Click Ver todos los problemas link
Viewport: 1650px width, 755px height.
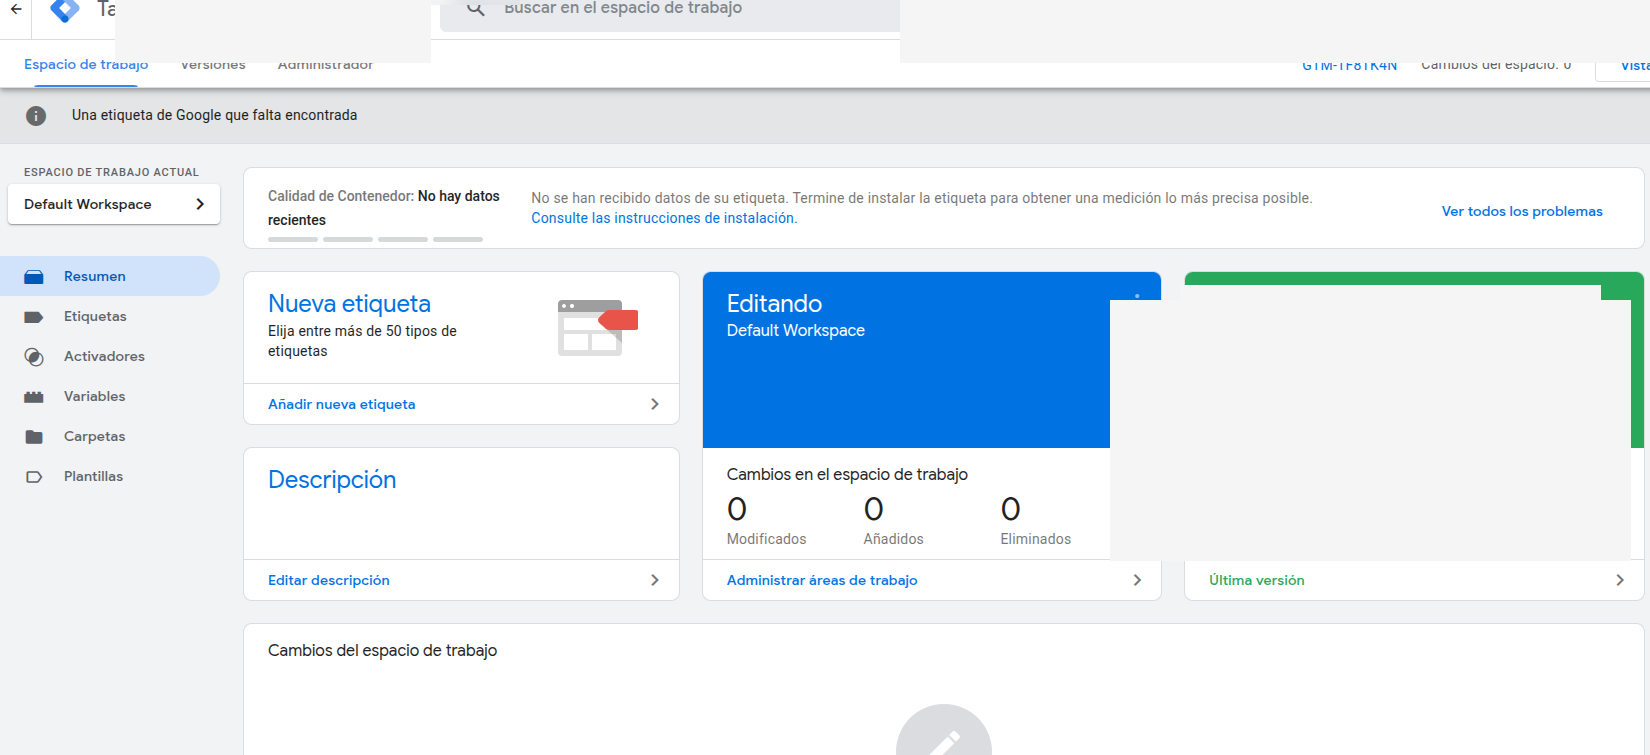(x=1522, y=211)
